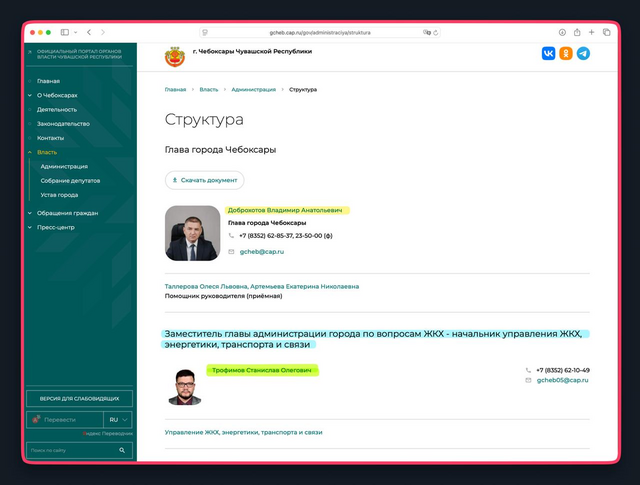Open the VK social network icon
The width and height of the screenshot is (640, 485).
click(x=548, y=54)
